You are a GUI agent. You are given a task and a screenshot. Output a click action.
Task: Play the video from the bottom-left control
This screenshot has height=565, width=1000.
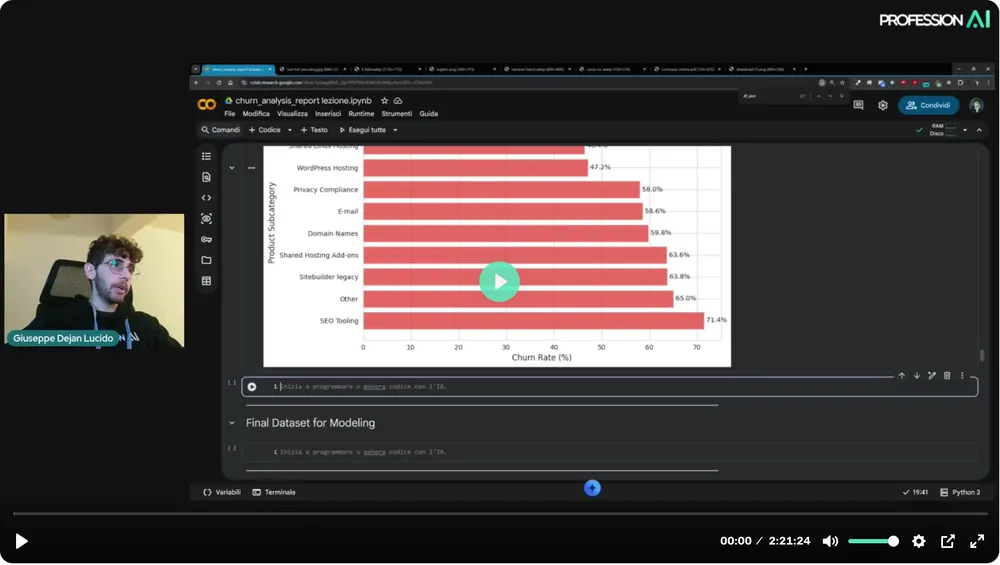click(21, 541)
